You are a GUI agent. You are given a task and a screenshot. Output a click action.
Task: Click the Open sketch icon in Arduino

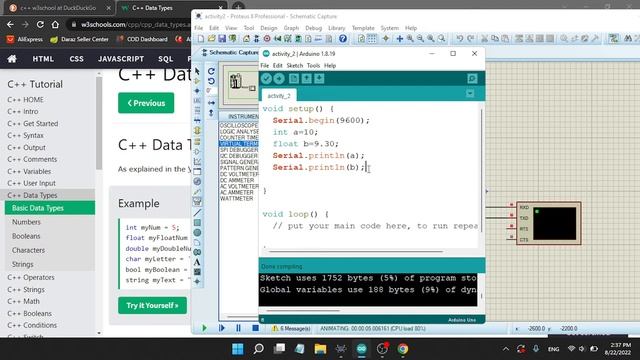pos(306,78)
